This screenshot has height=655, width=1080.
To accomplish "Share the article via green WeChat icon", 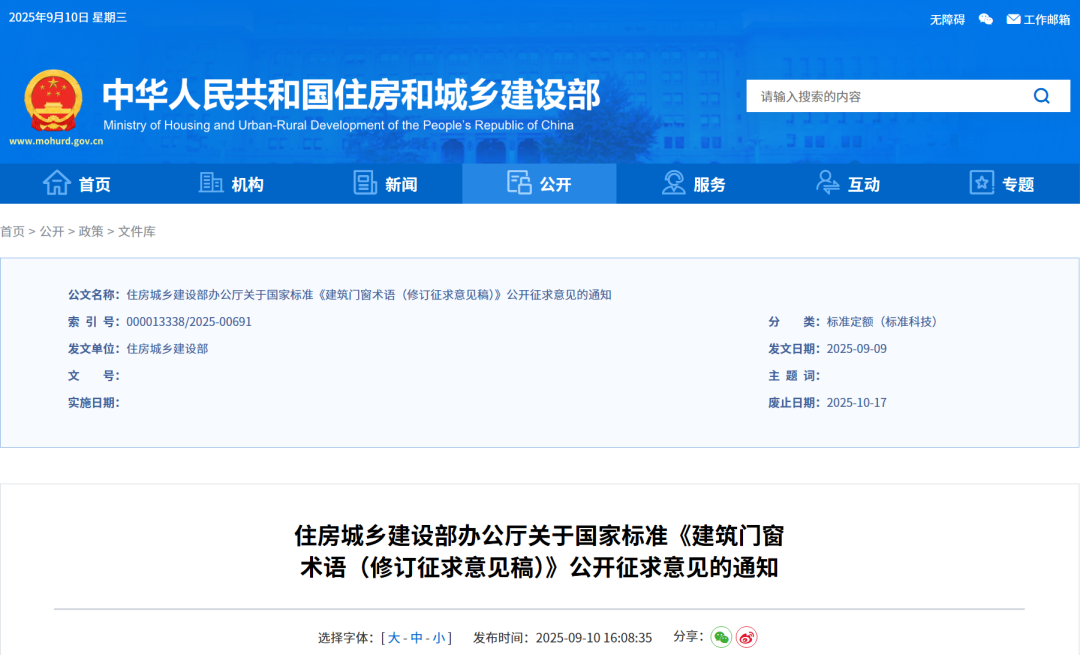I will pos(721,637).
